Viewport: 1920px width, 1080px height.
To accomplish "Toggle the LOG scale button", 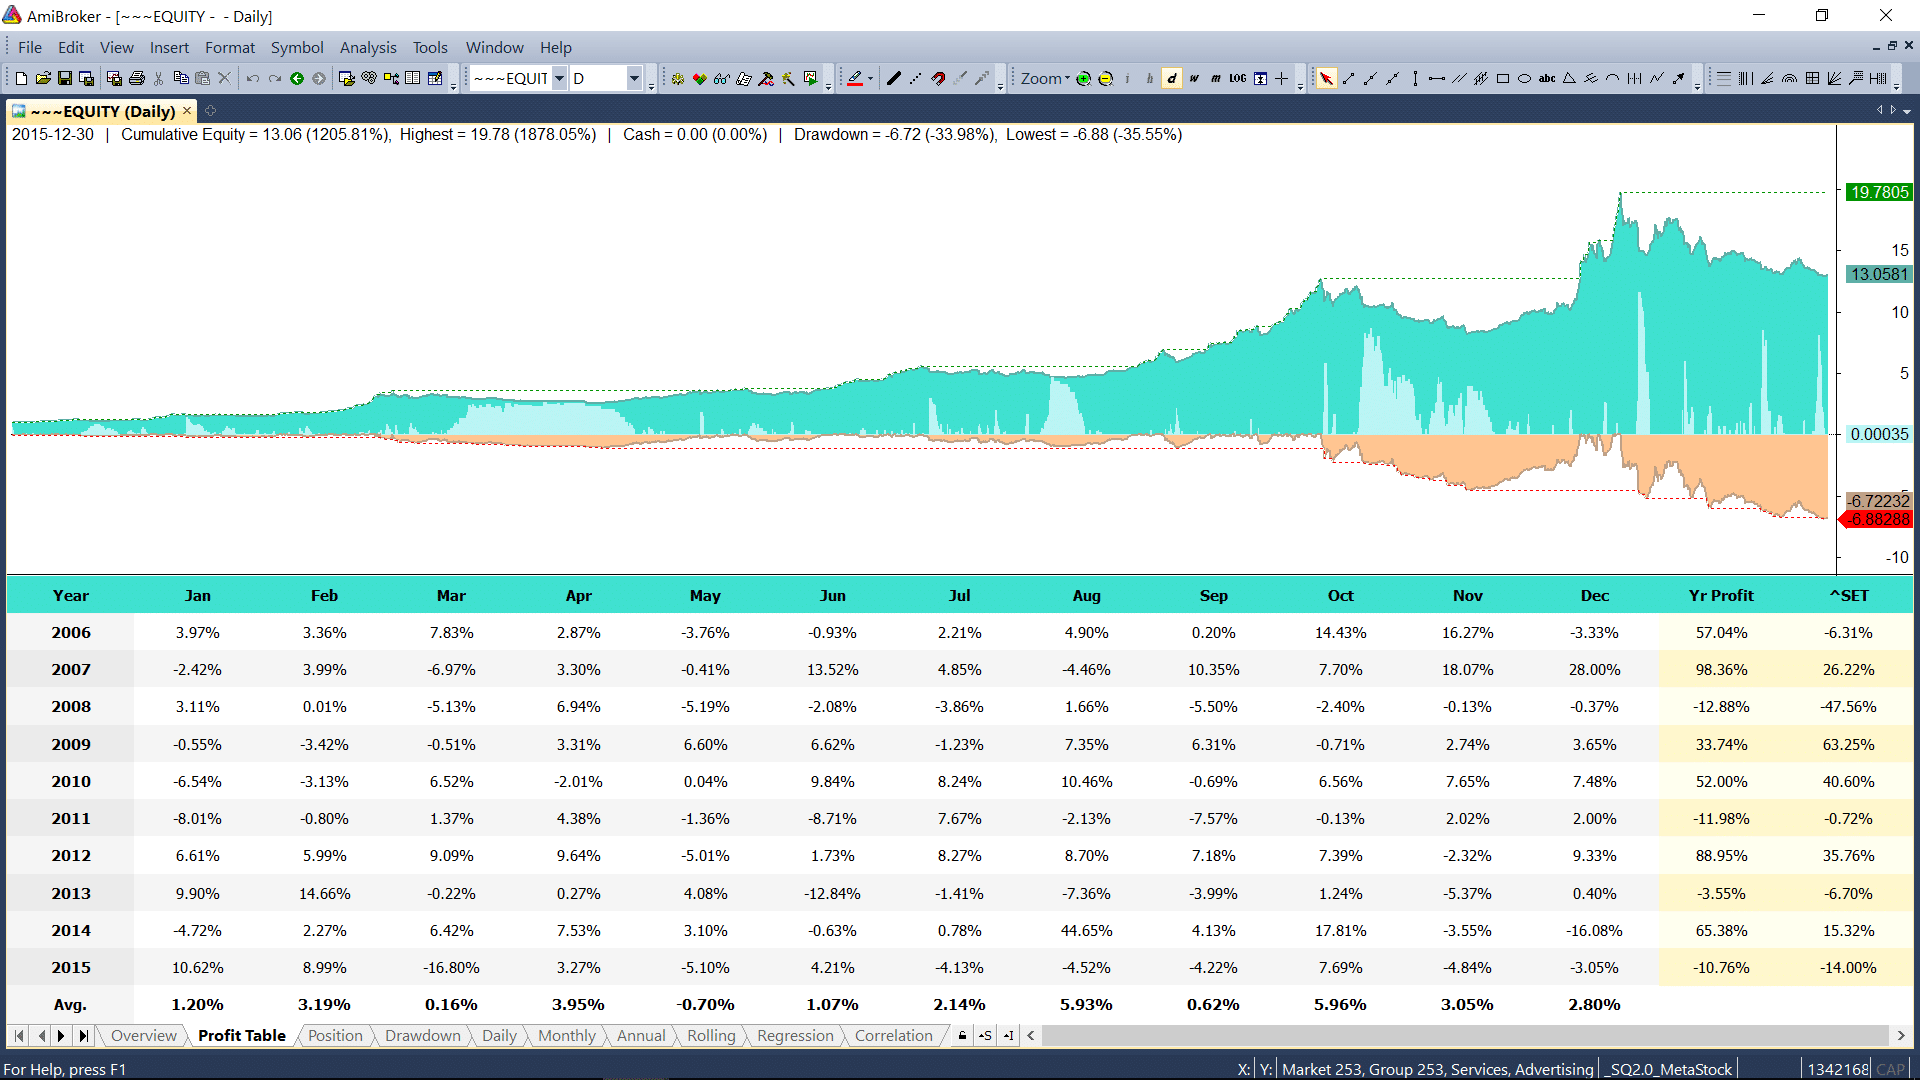I will point(1237,79).
